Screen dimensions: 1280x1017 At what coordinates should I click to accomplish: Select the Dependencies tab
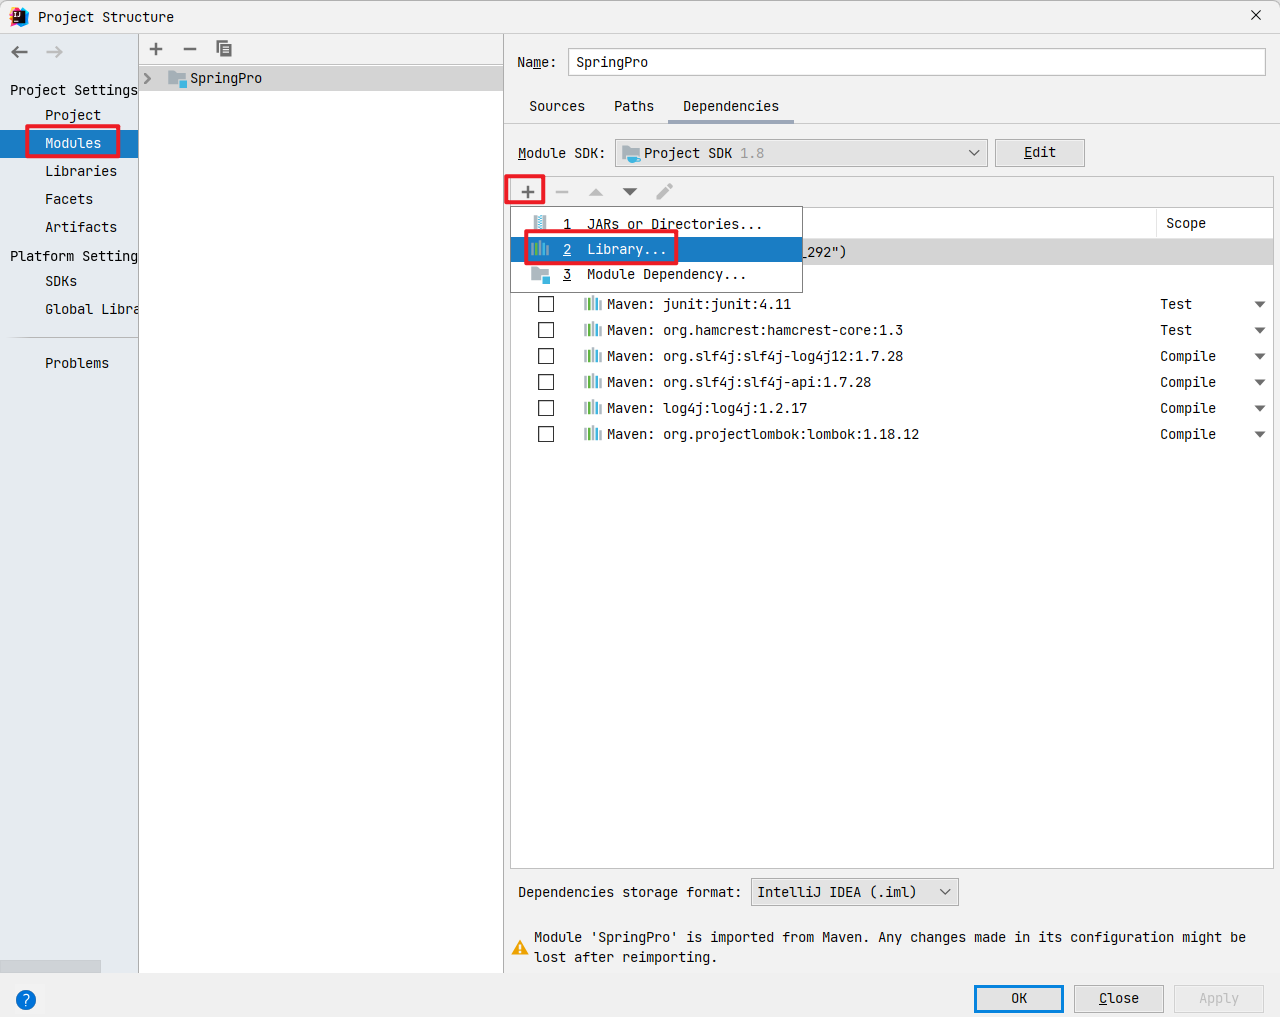(x=731, y=106)
